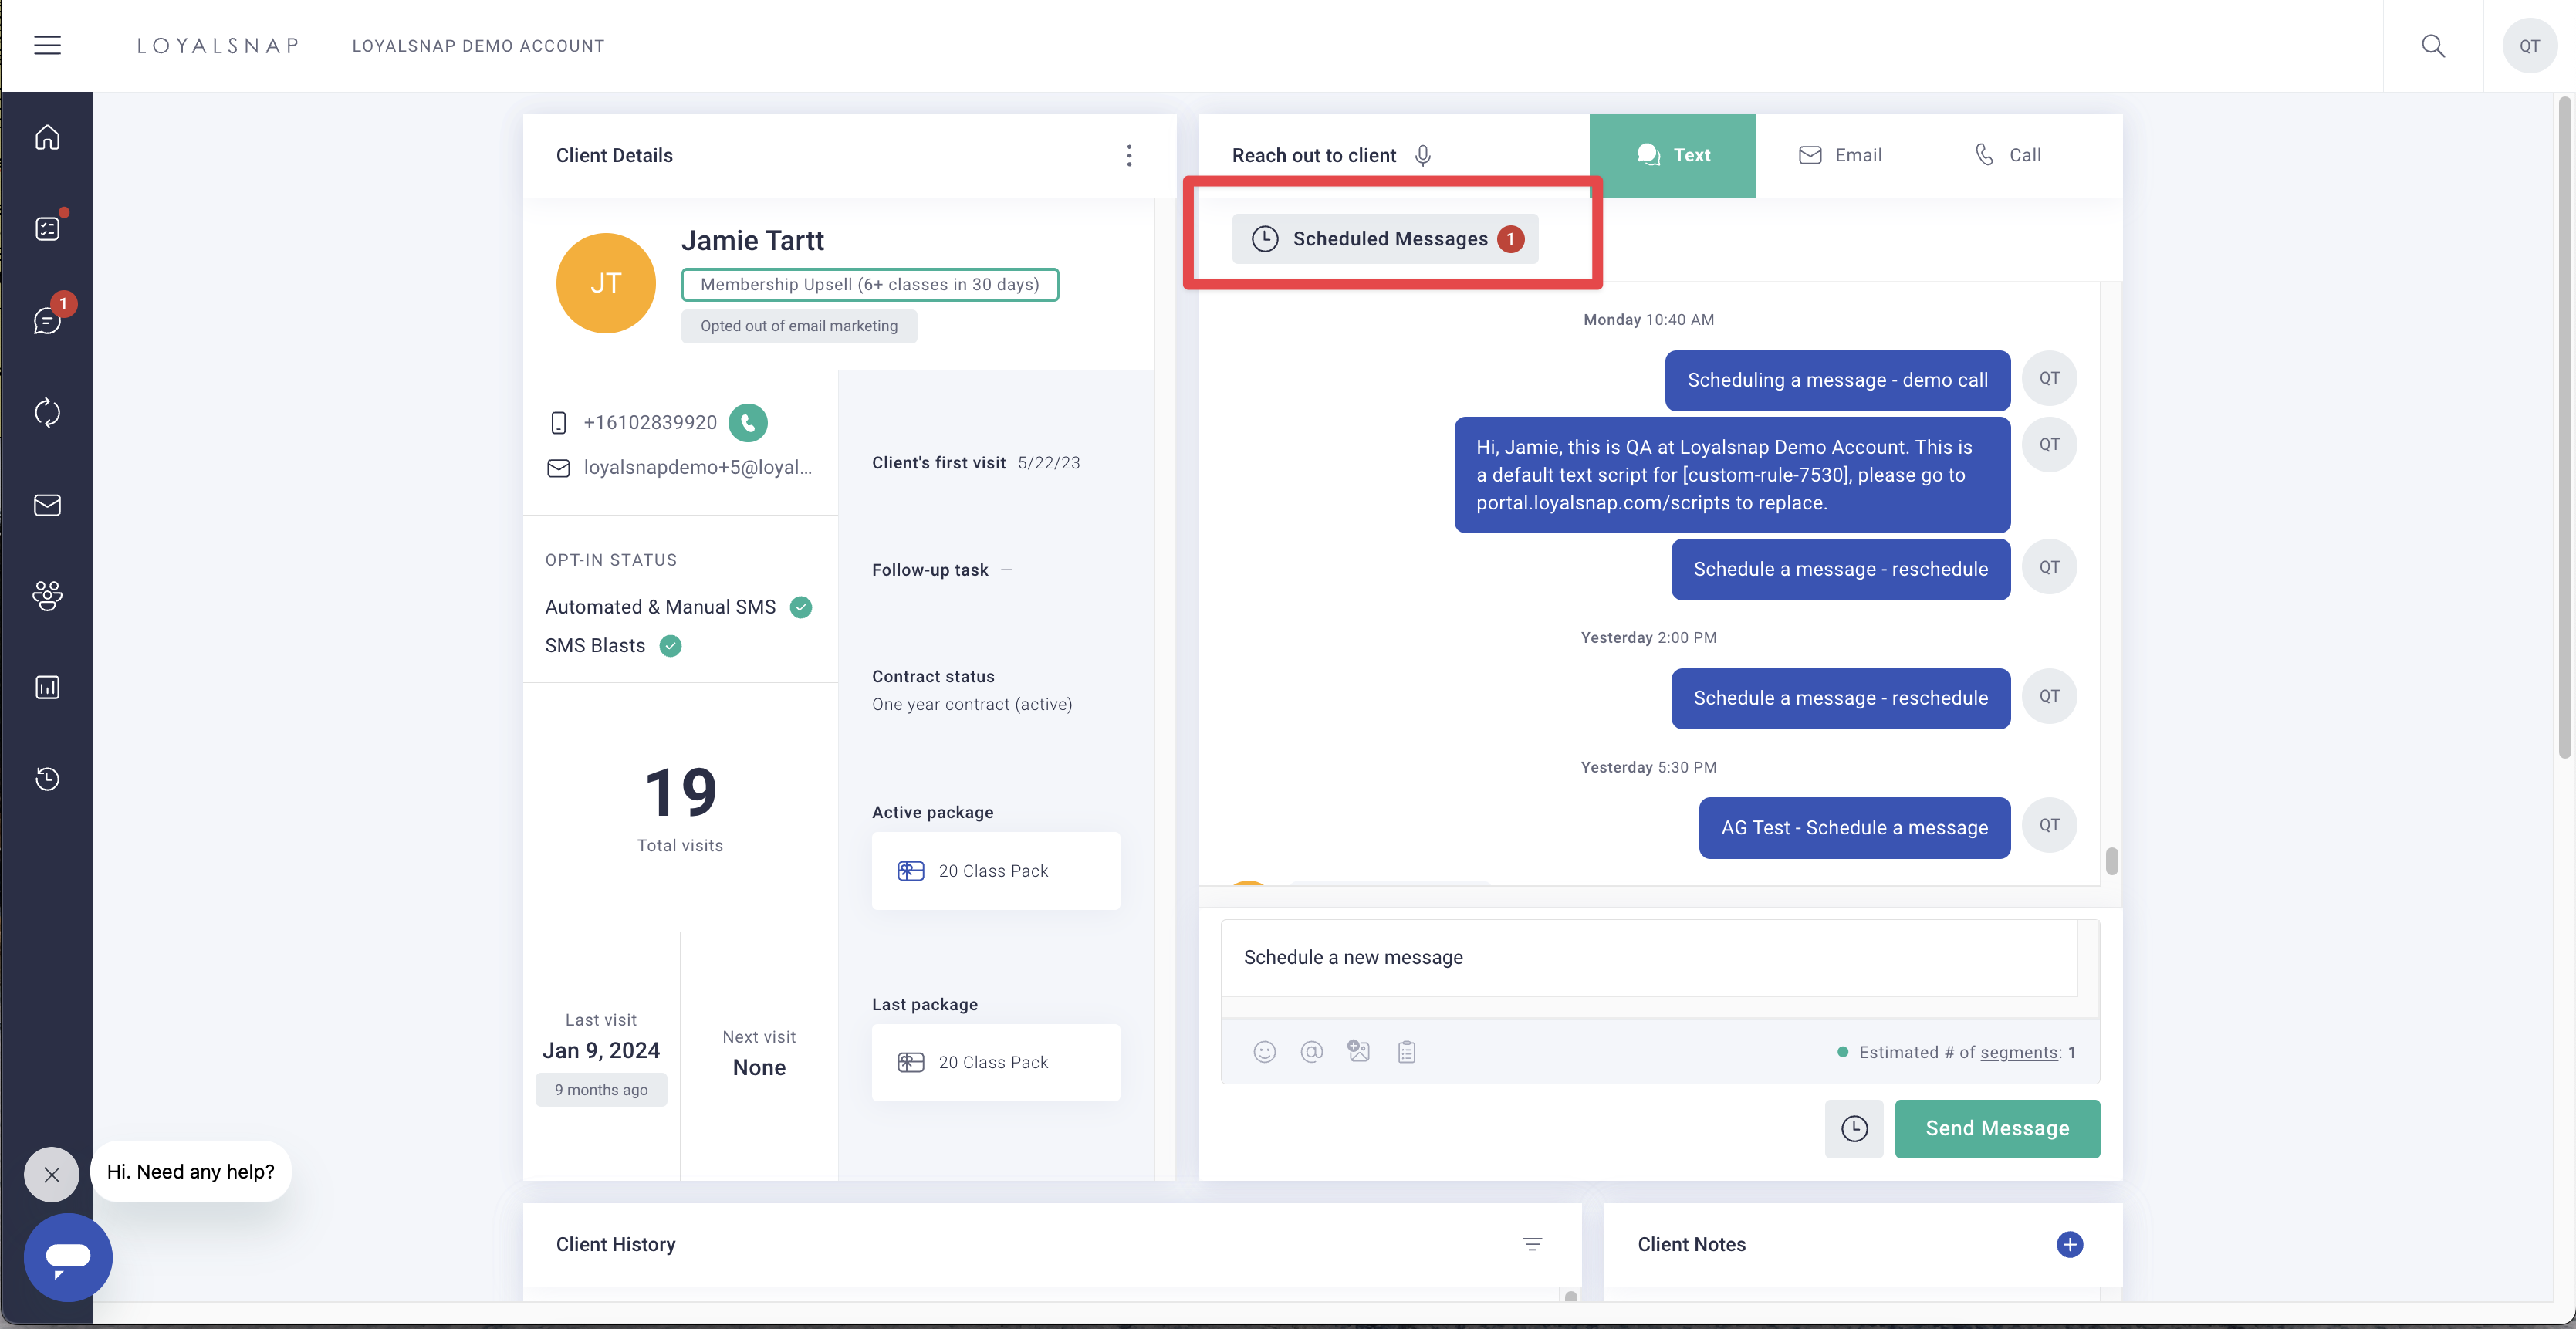
Task: Click the clock schedule message button
Action: 1853,1128
